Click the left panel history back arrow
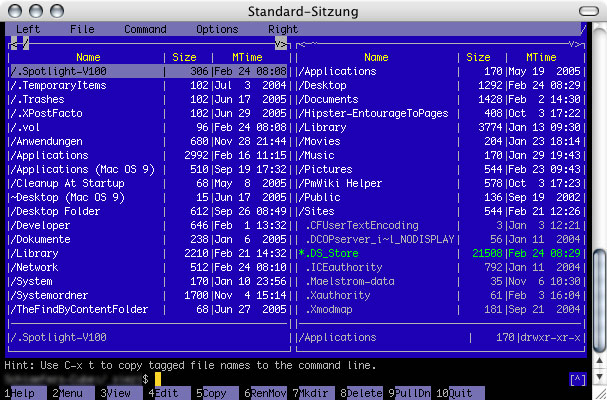 [12, 44]
